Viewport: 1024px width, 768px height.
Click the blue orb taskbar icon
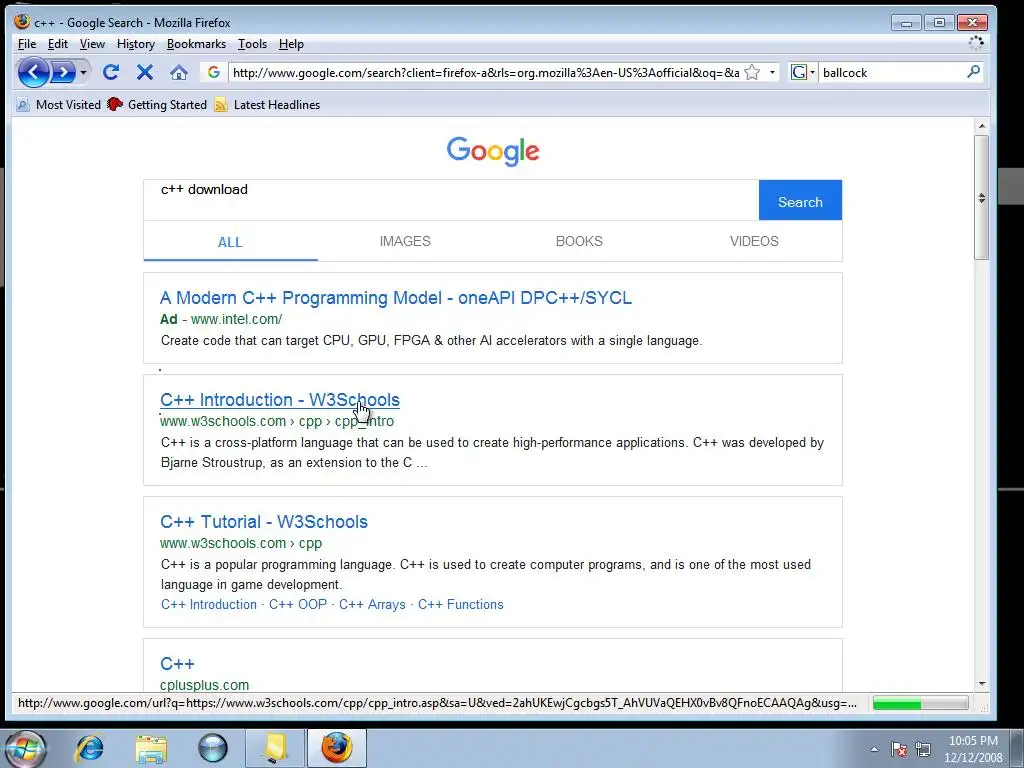click(212, 748)
